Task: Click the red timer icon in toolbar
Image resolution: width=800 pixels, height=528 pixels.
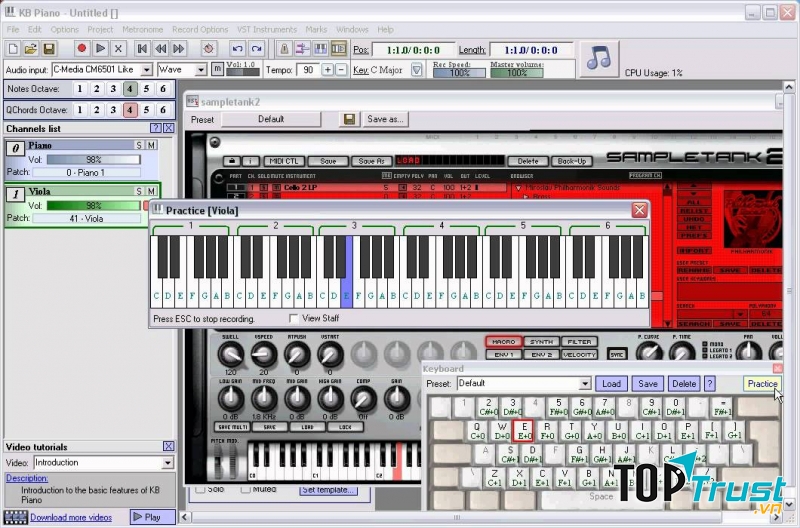Action: click(208, 49)
